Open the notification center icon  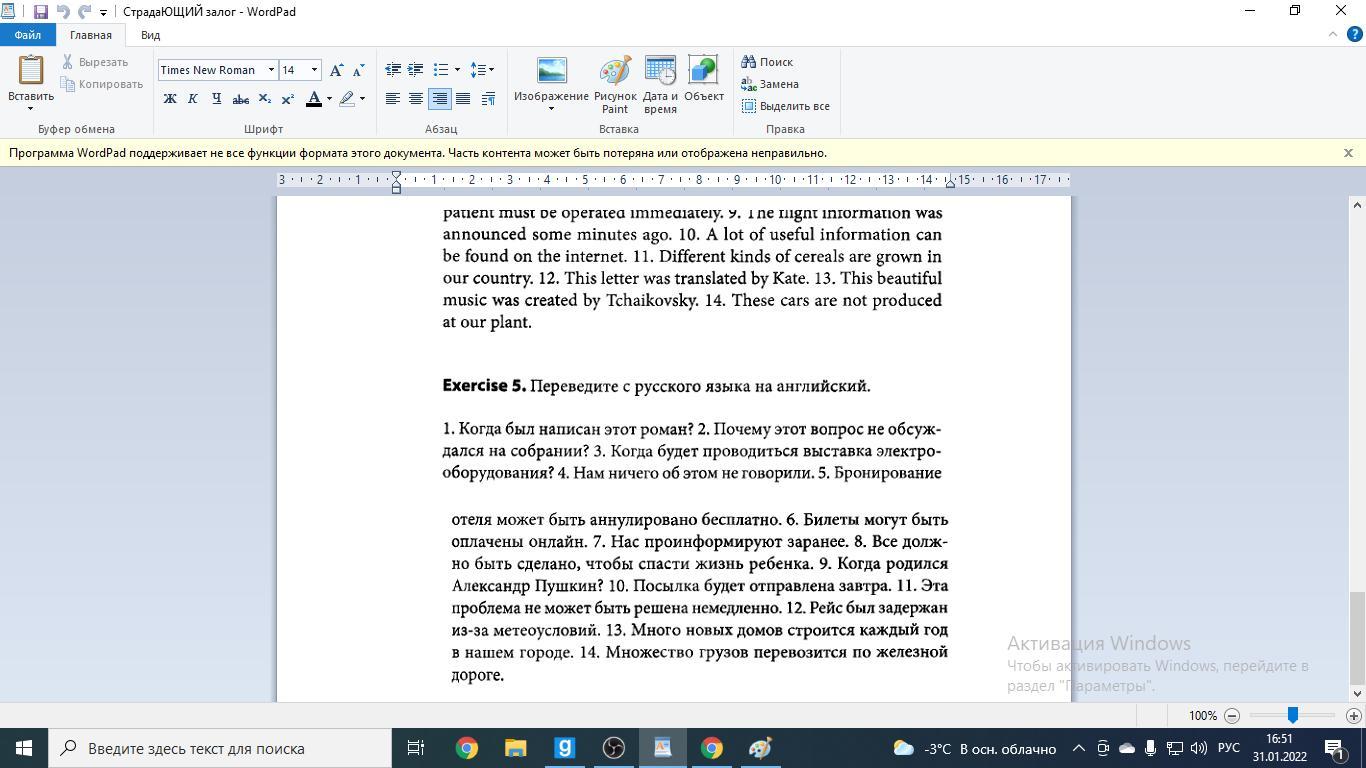coord(1335,748)
